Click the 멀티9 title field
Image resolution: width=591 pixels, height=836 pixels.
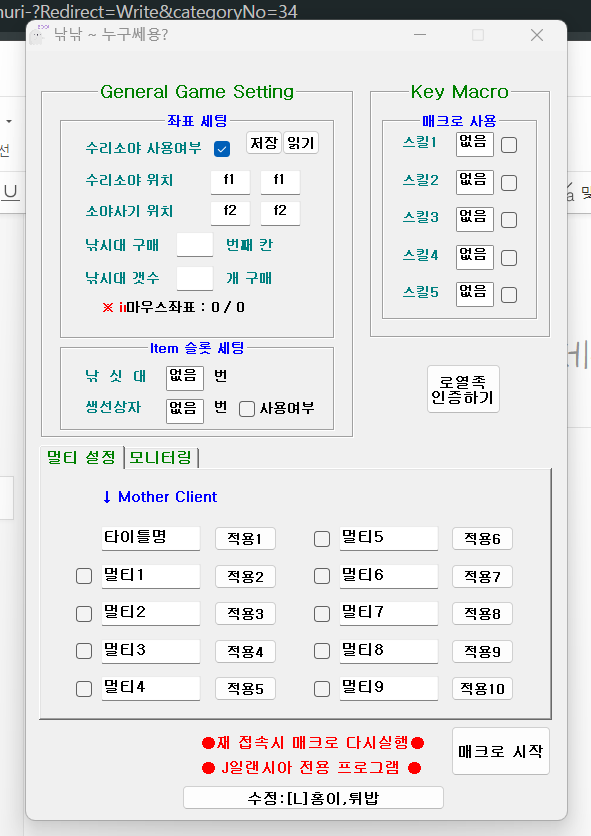click(389, 689)
